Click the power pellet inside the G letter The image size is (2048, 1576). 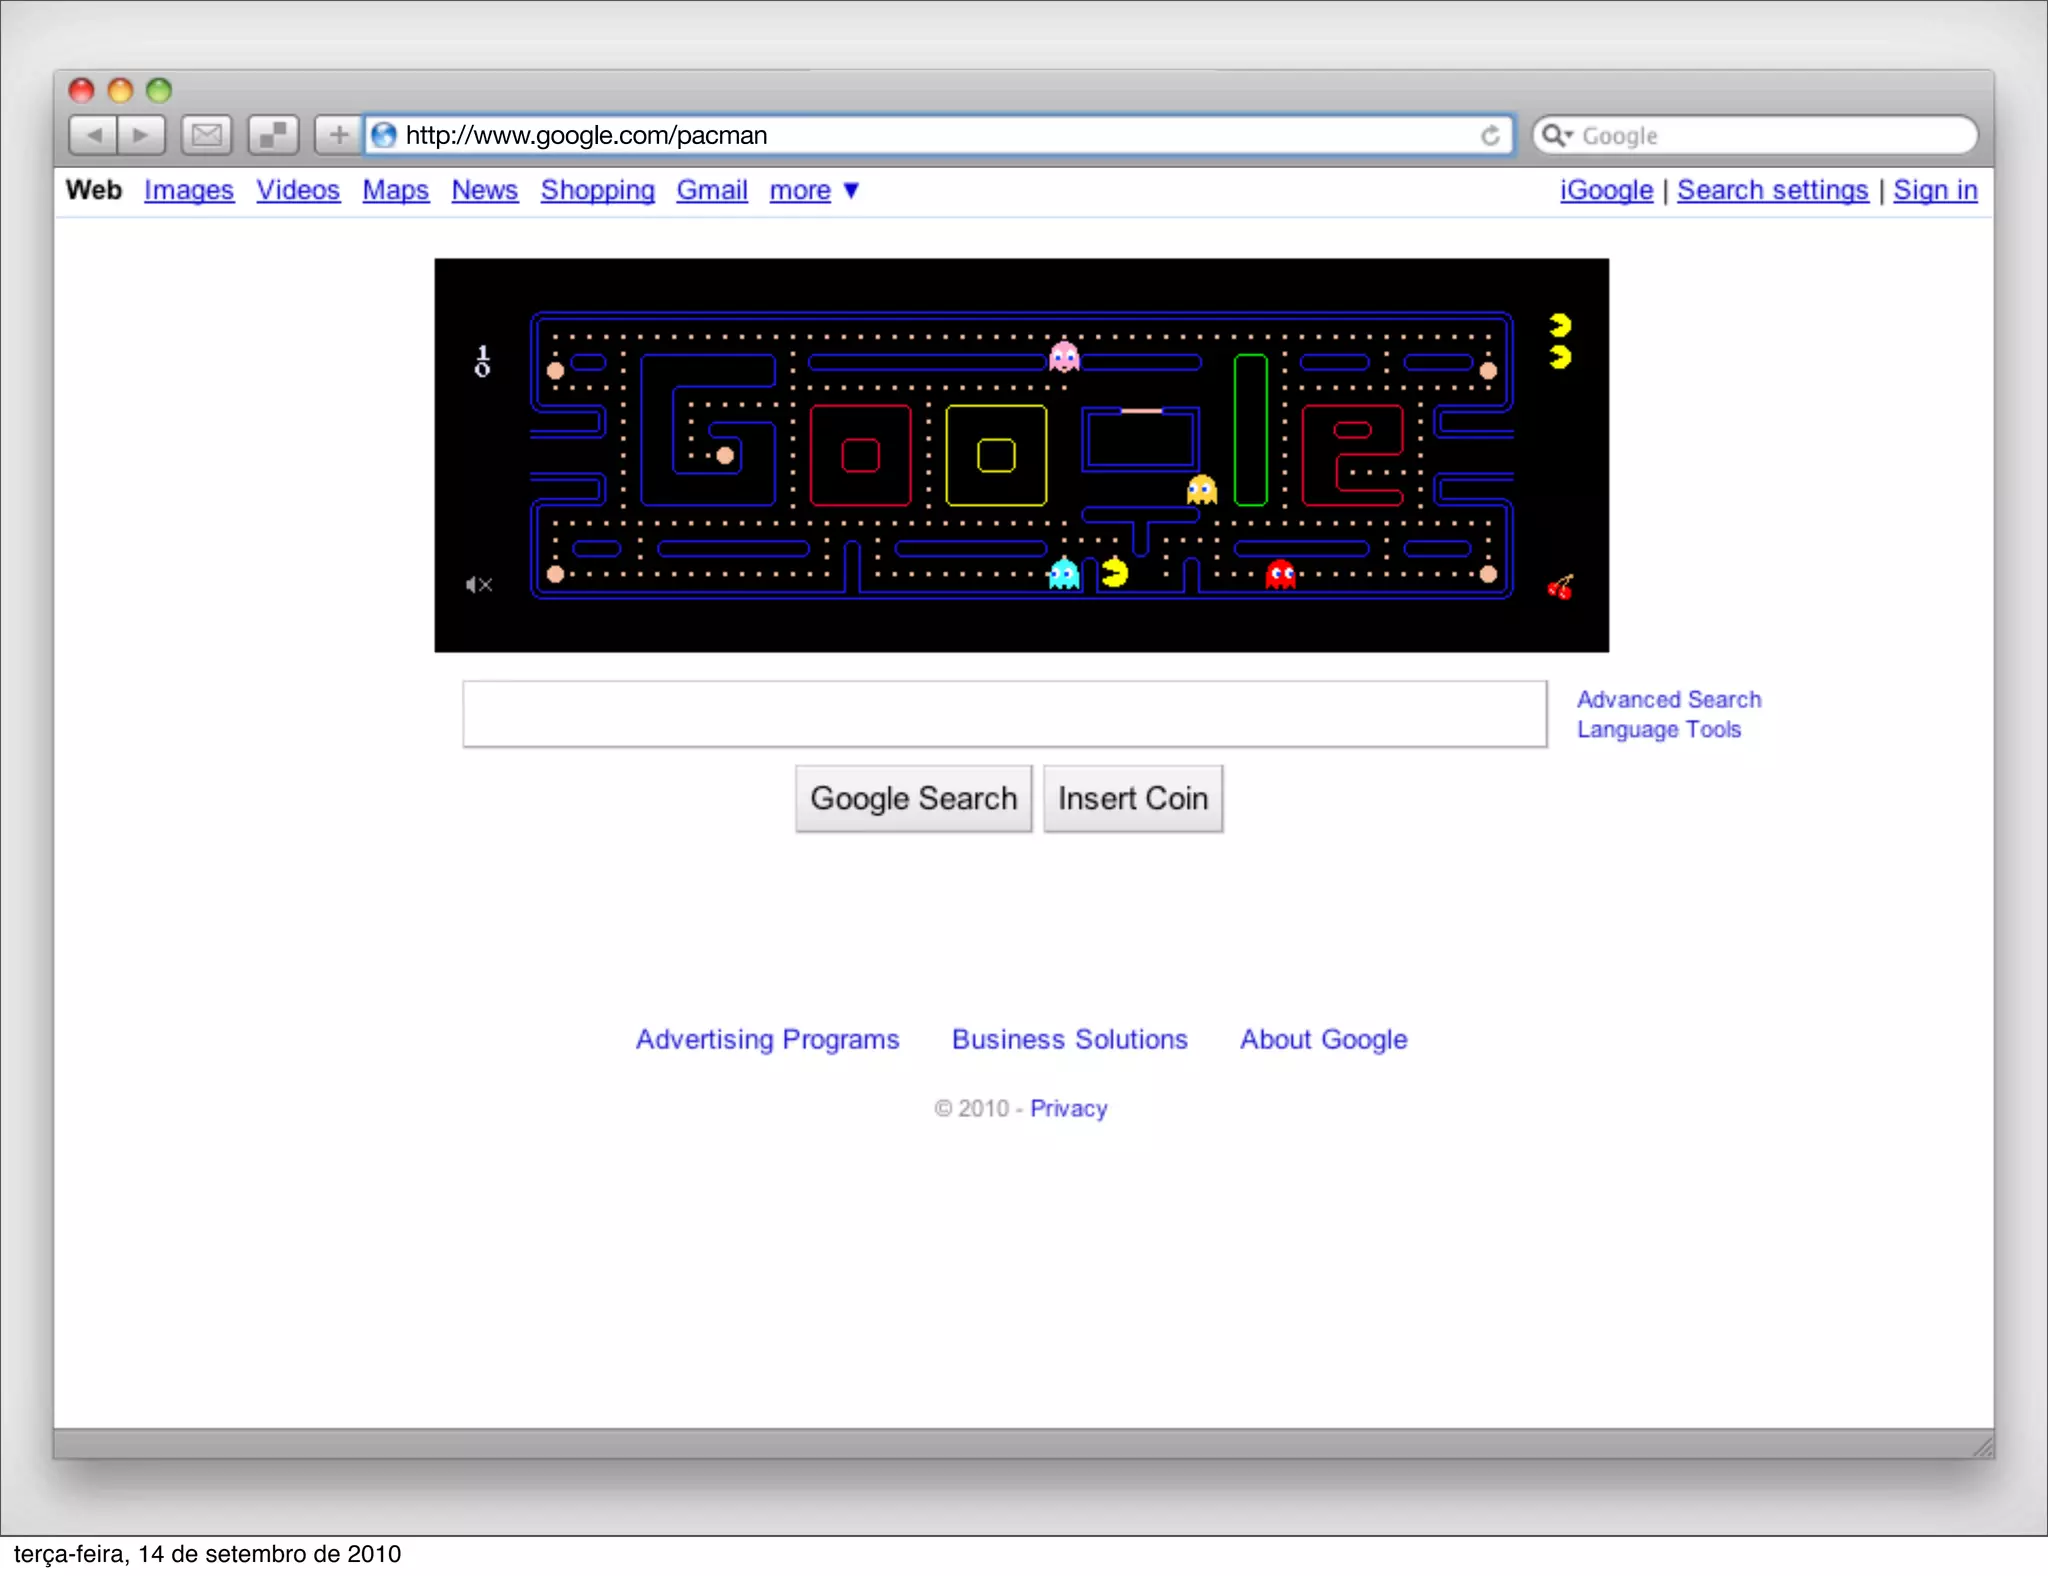[x=726, y=456]
